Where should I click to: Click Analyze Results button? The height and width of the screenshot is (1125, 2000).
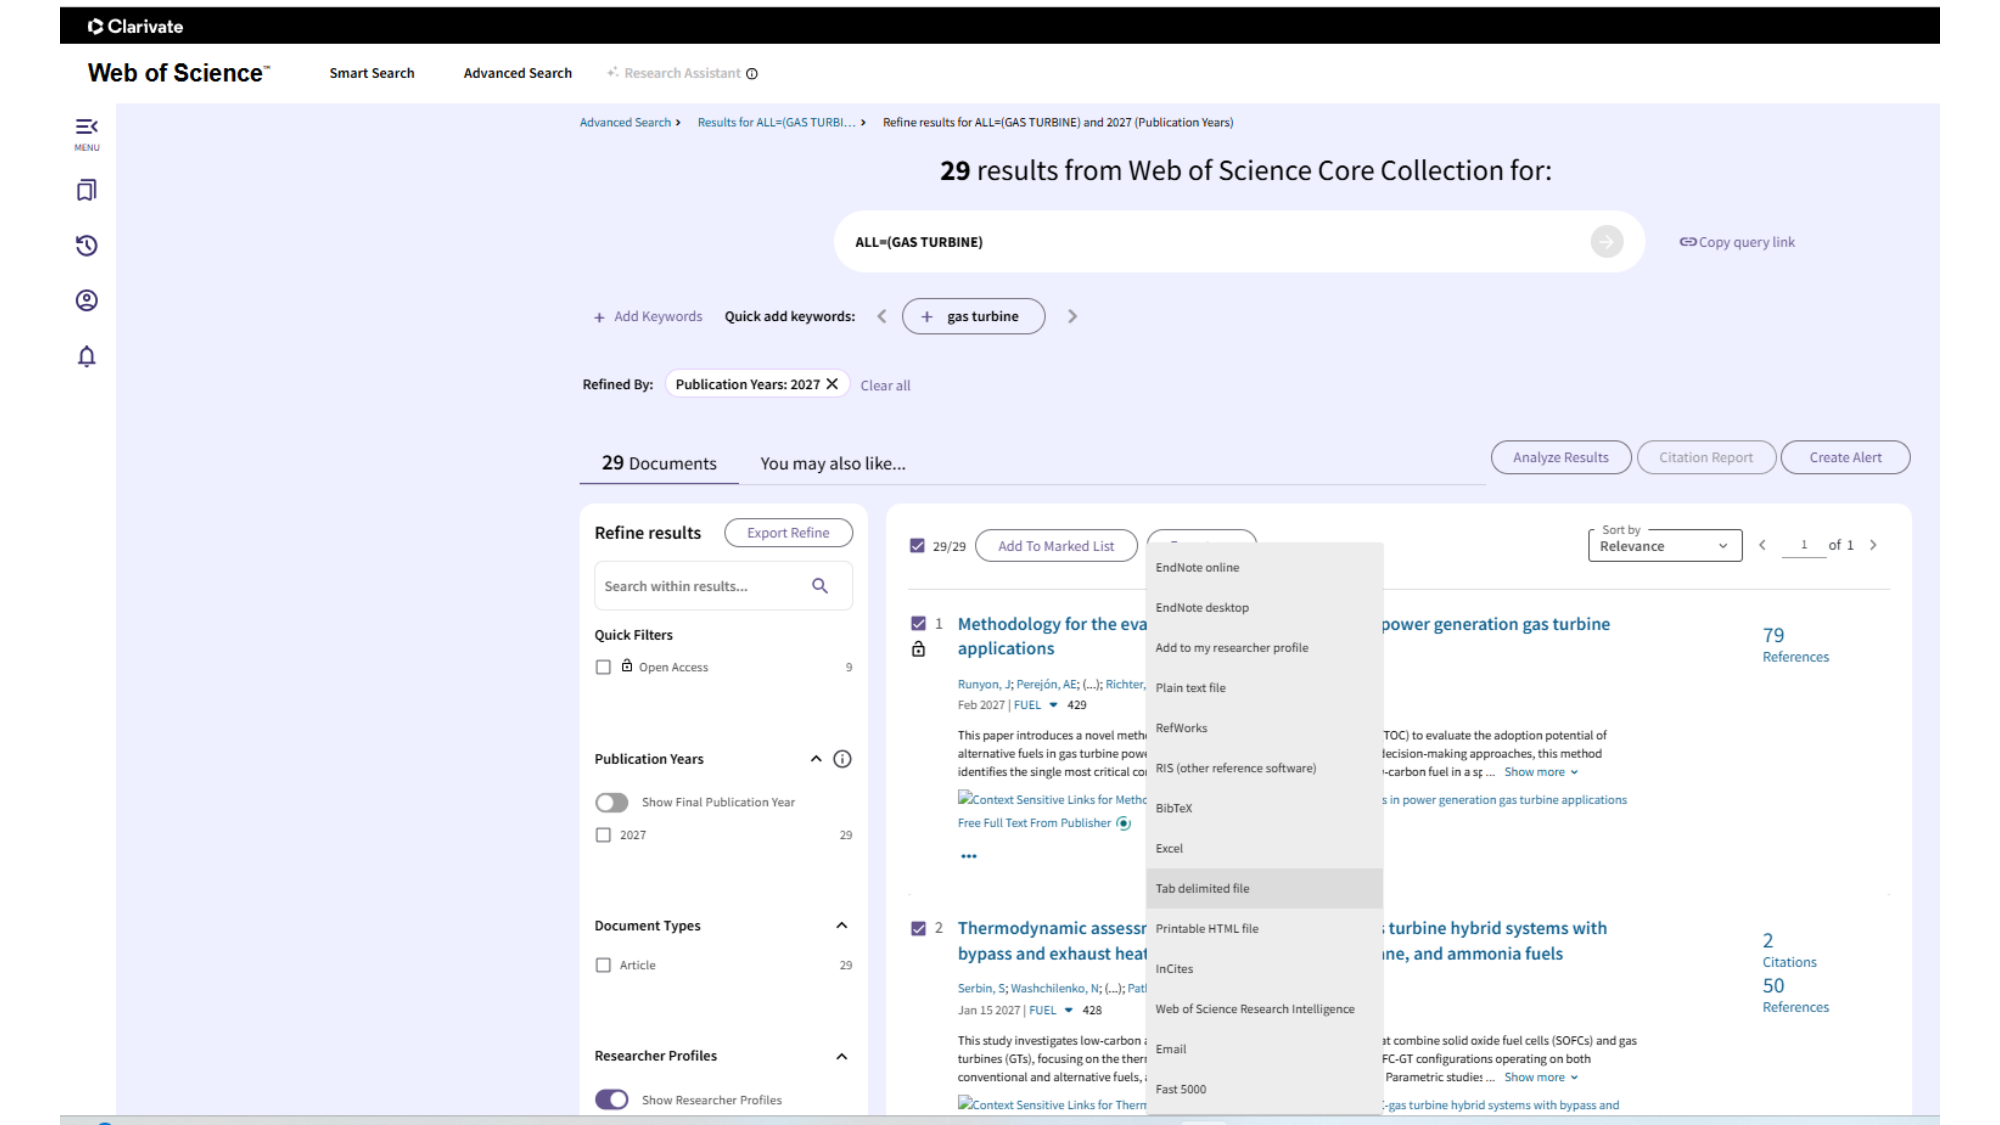(1561, 457)
